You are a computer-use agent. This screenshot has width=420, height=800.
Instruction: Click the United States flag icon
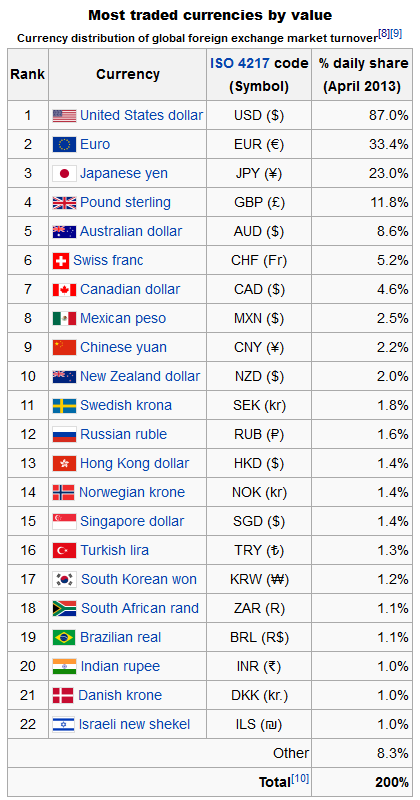(64, 116)
